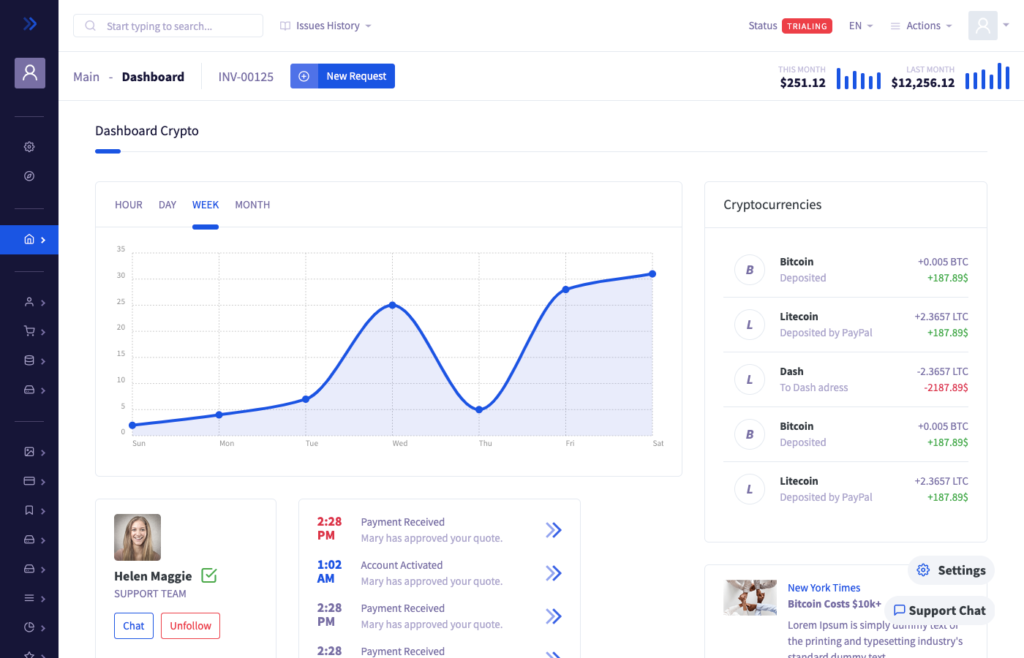The image size is (1024, 658).
Task: Start a Chat with Helen Maggie
Action: click(134, 625)
